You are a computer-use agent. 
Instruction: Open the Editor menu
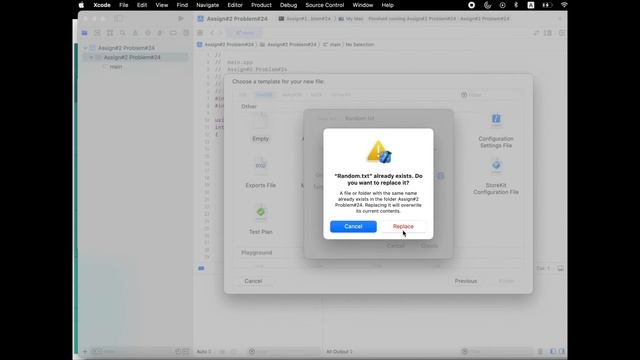pos(235,5)
